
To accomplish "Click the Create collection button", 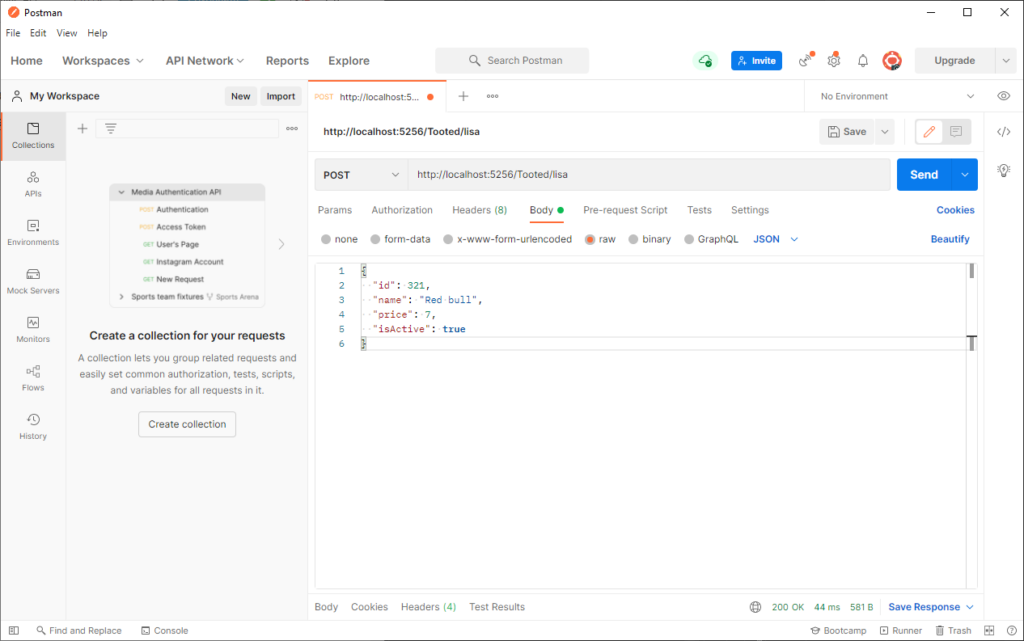I will point(187,424).
